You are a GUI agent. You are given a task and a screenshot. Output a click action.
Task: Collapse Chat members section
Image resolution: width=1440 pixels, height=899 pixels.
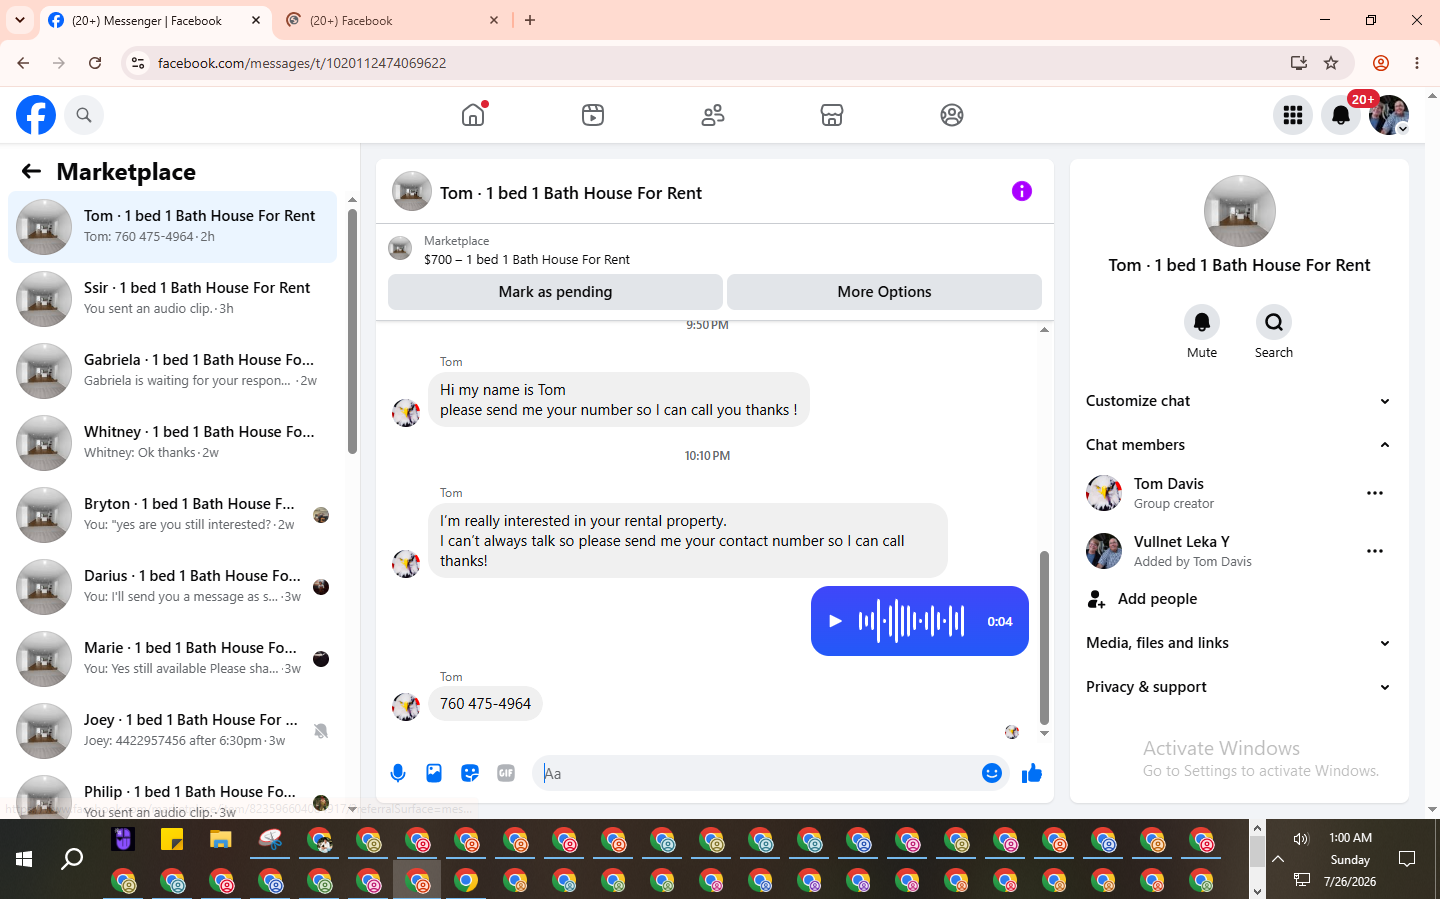point(1238,445)
